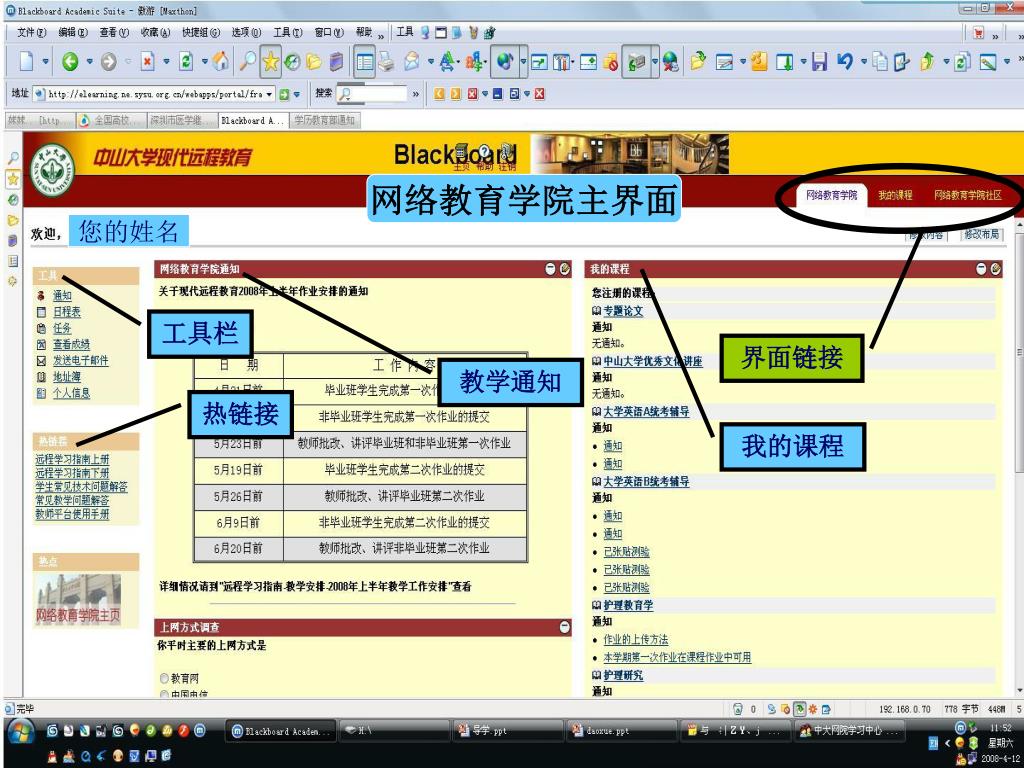Edit the 网络教育学院通知 module with its pencil icon
1024x768 pixels.
(x=565, y=269)
